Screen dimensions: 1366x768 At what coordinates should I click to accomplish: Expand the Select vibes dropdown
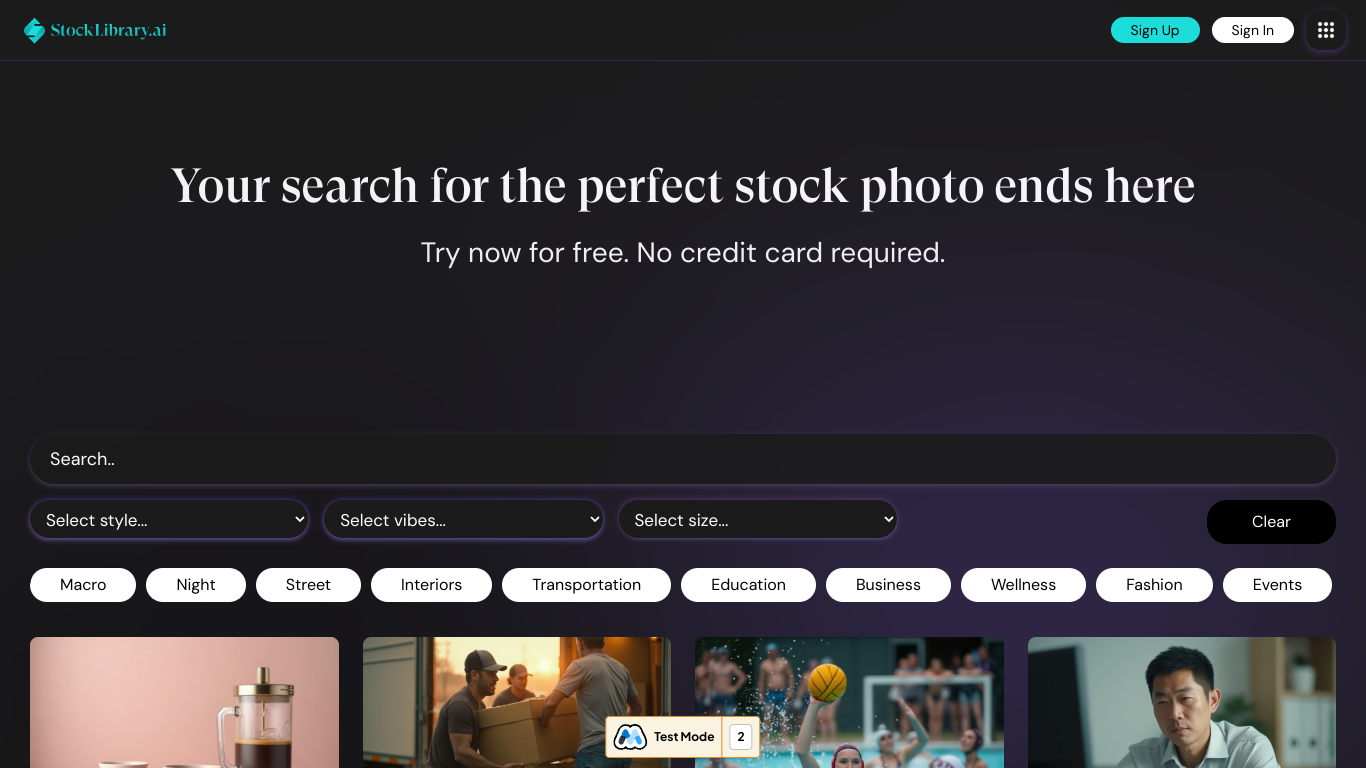coord(463,520)
